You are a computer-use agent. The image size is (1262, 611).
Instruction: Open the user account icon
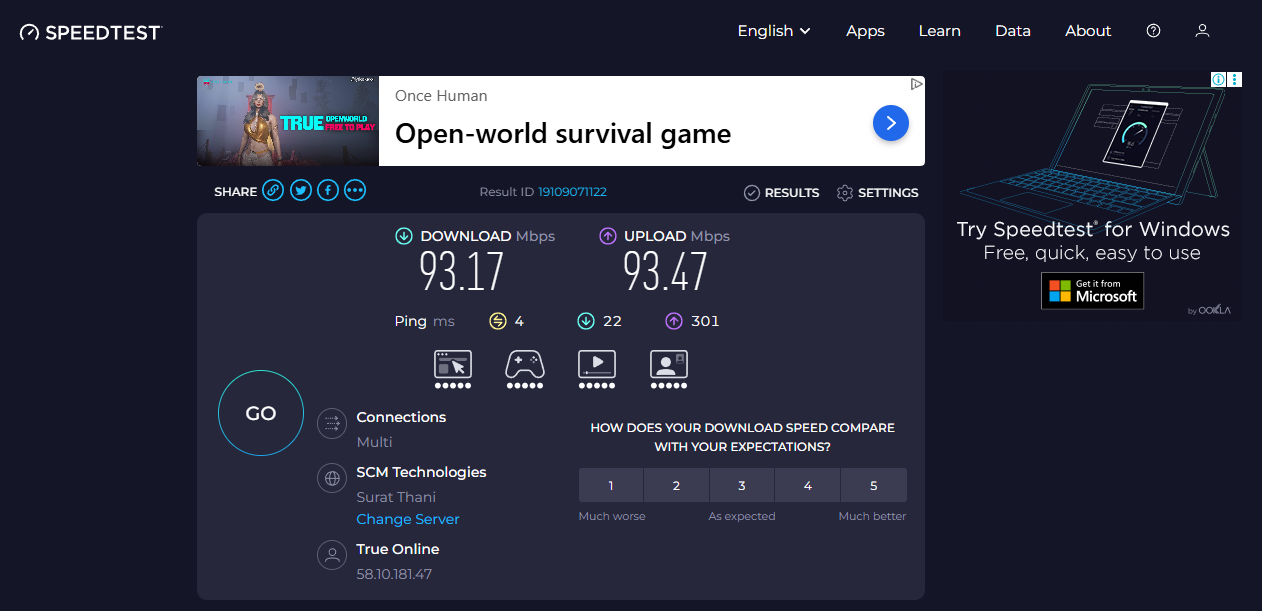pyautogui.click(x=1203, y=31)
